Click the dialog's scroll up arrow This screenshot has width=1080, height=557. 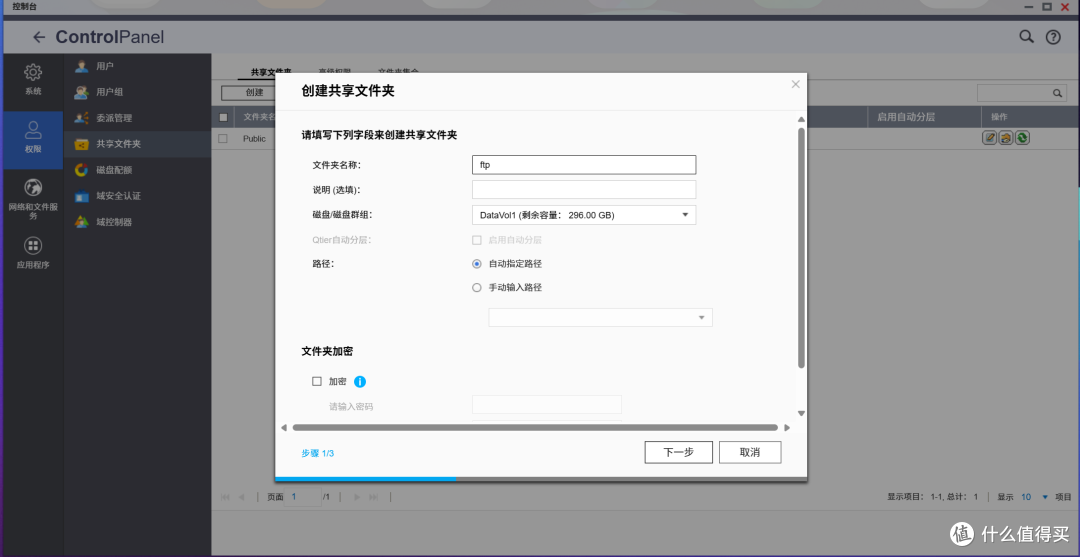tap(801, 120)
